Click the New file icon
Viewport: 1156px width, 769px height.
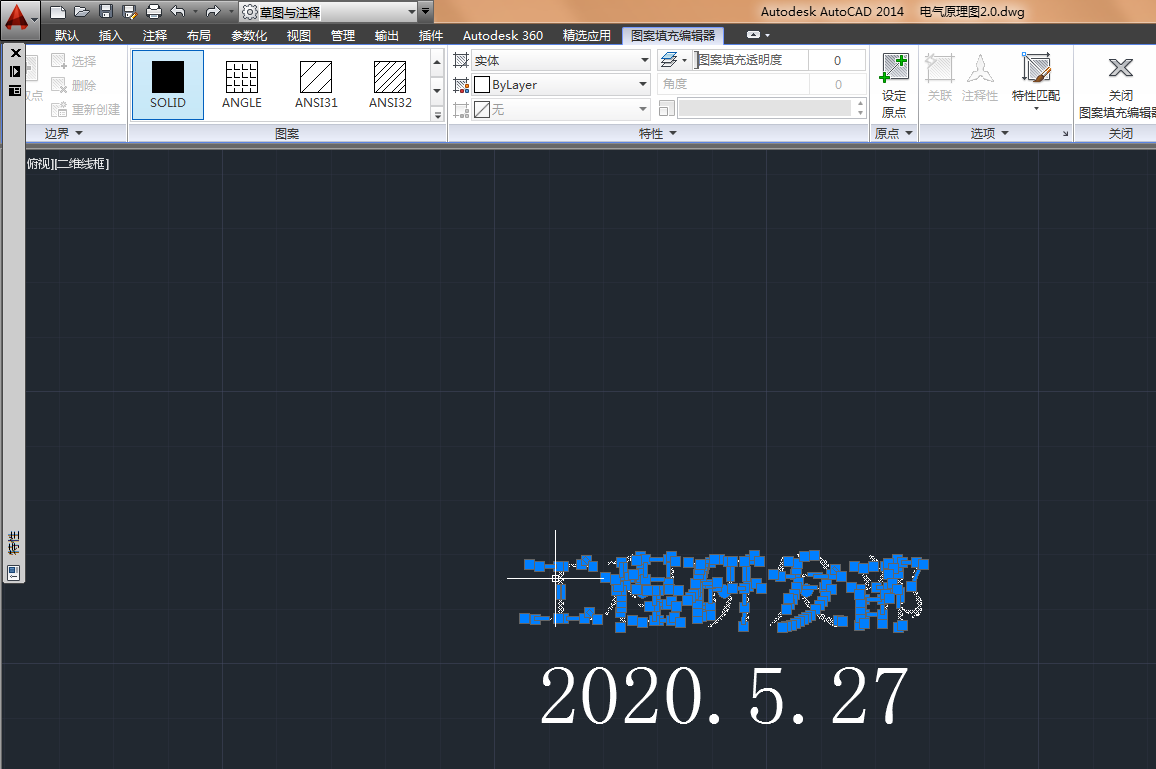tap(58, 12)
